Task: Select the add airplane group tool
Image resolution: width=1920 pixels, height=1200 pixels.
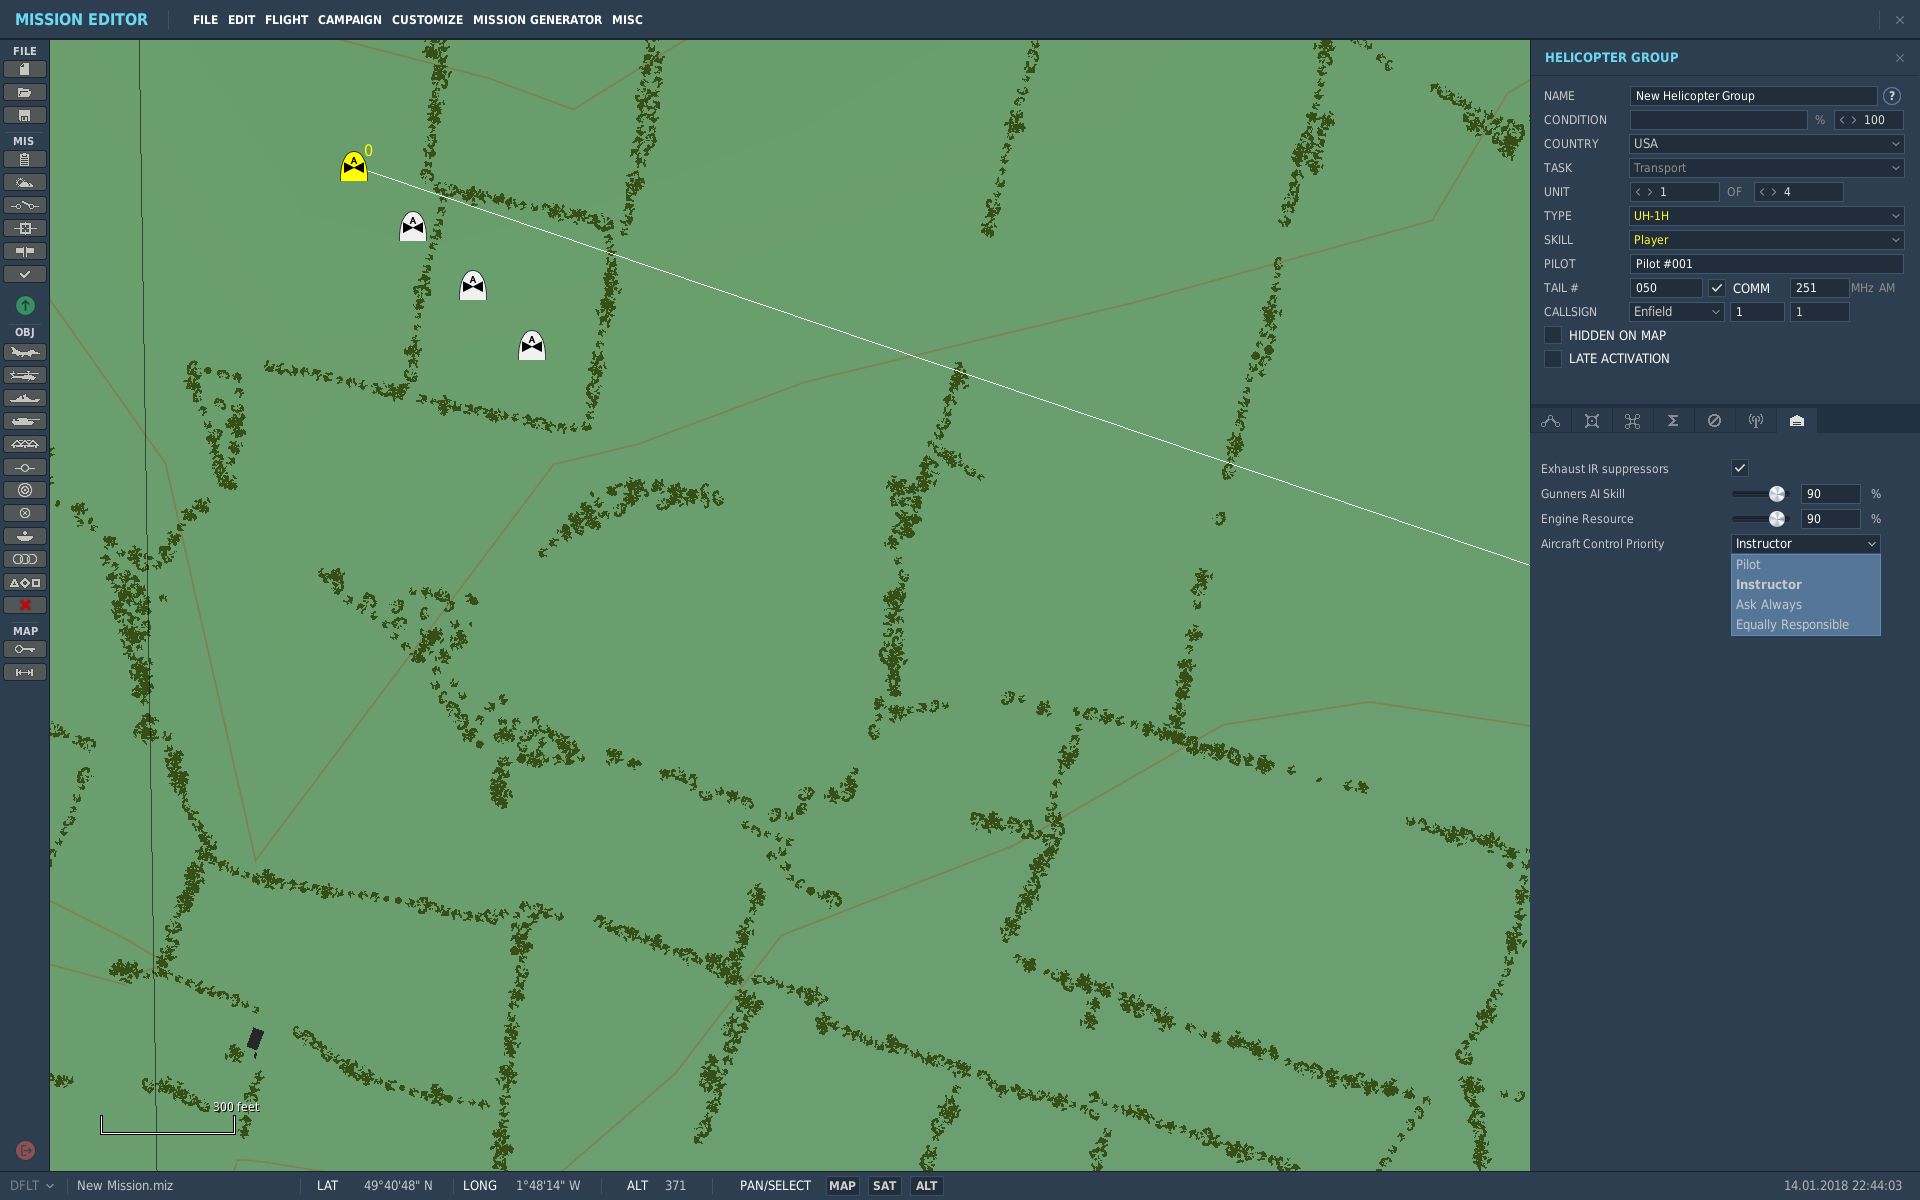Action: click(x=25, y=353)
